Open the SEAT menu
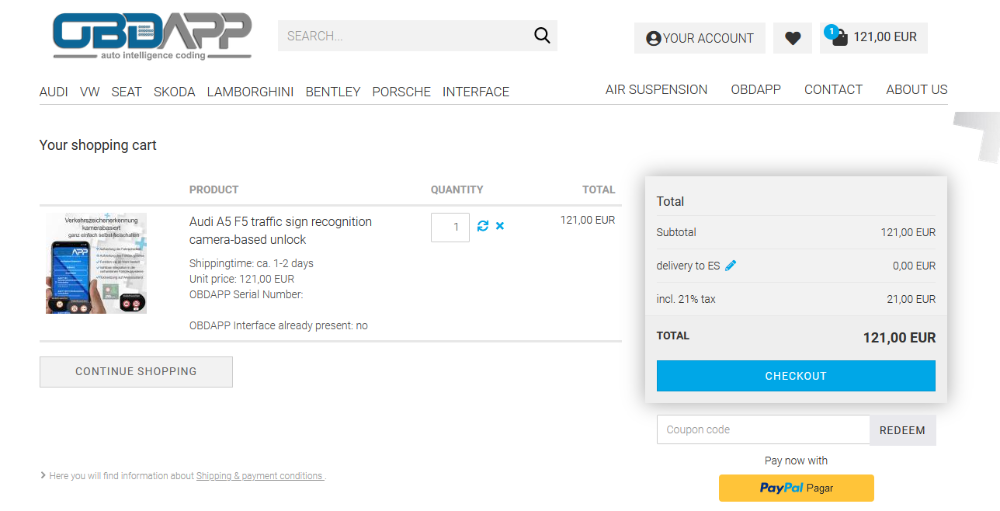 (126, 92)
